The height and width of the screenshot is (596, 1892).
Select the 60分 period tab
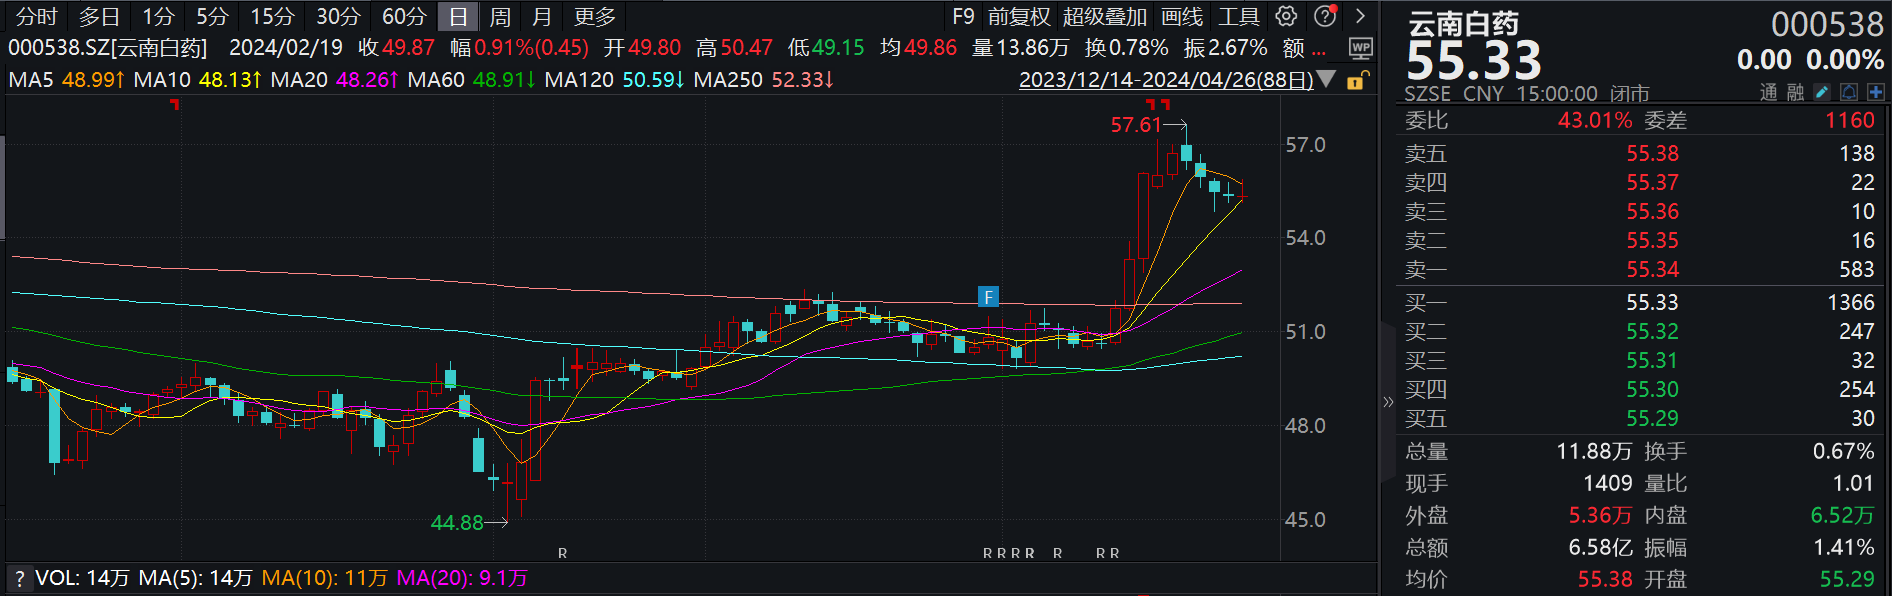tap(404, 17)
